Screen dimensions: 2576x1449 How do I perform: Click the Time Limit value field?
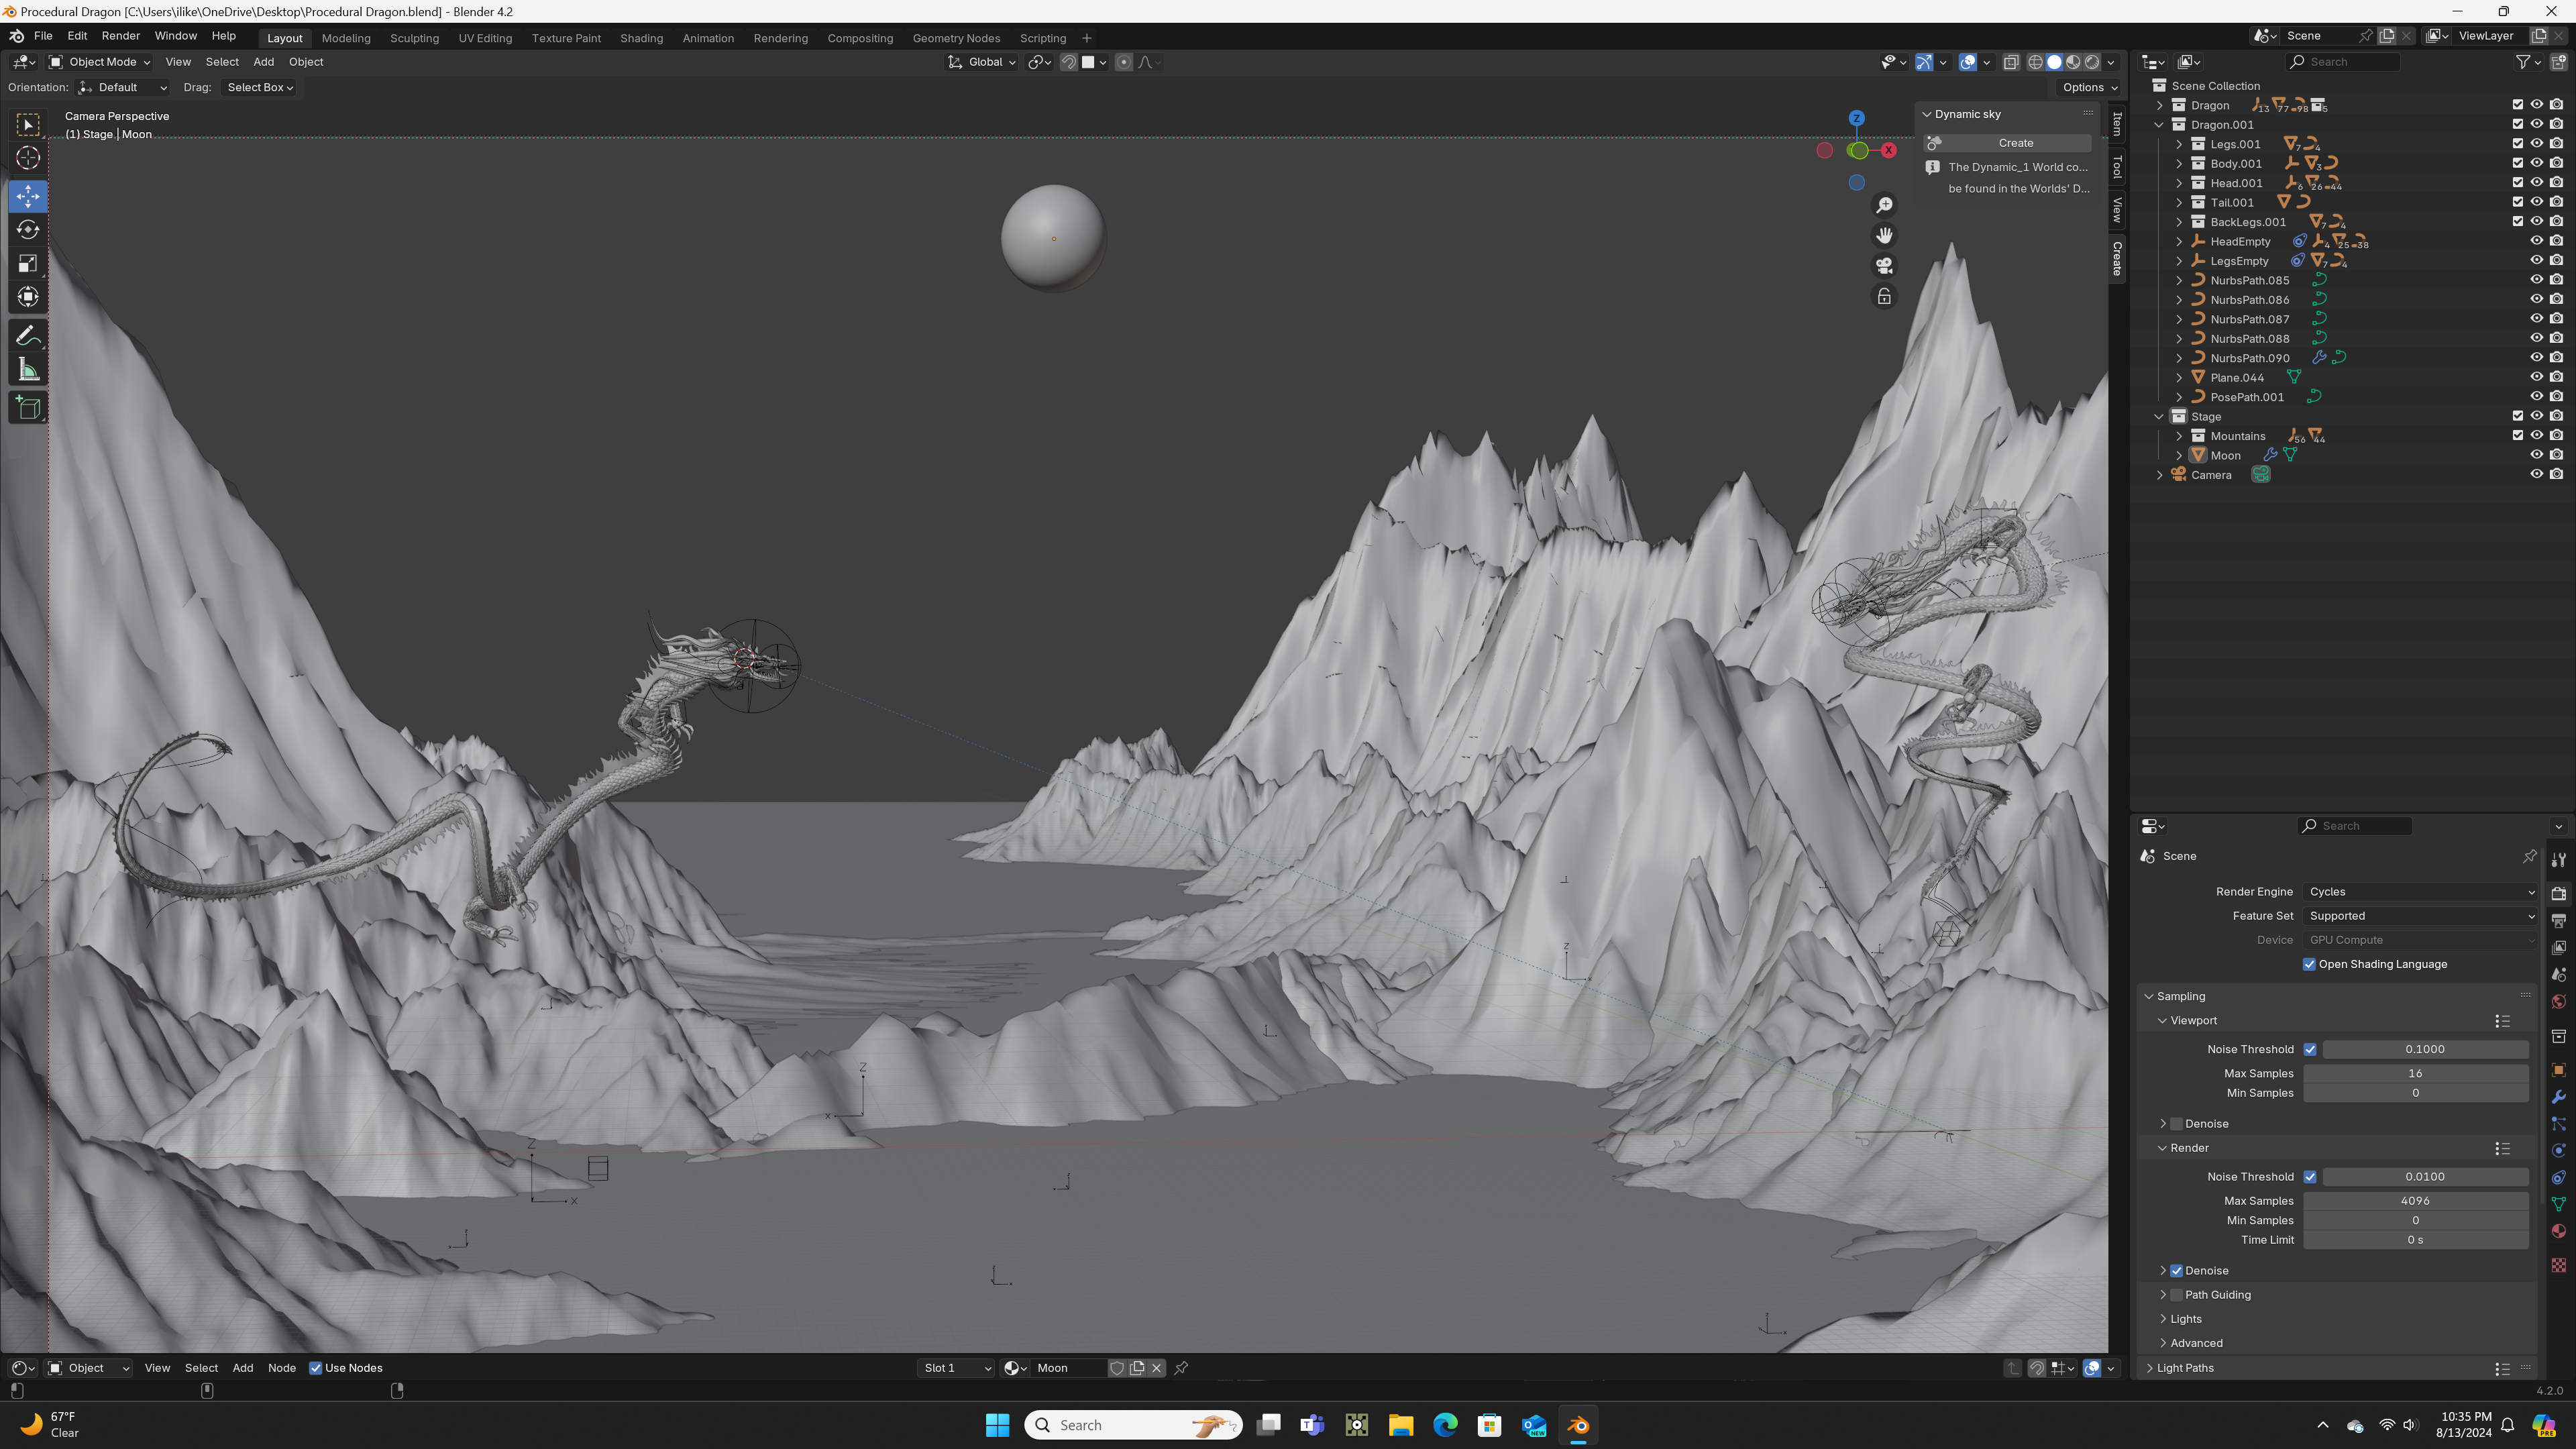[2415, 1240]
